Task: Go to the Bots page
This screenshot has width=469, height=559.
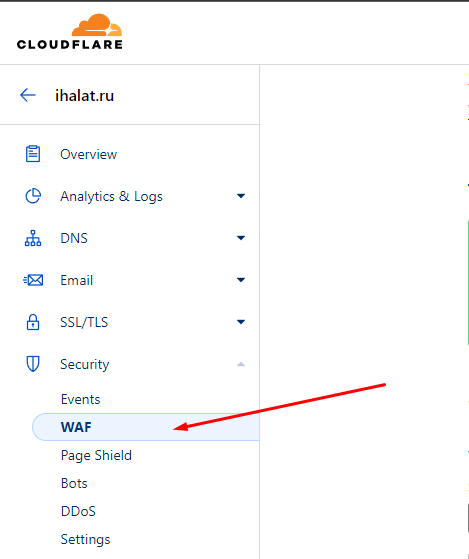Action: pos(74,483)
